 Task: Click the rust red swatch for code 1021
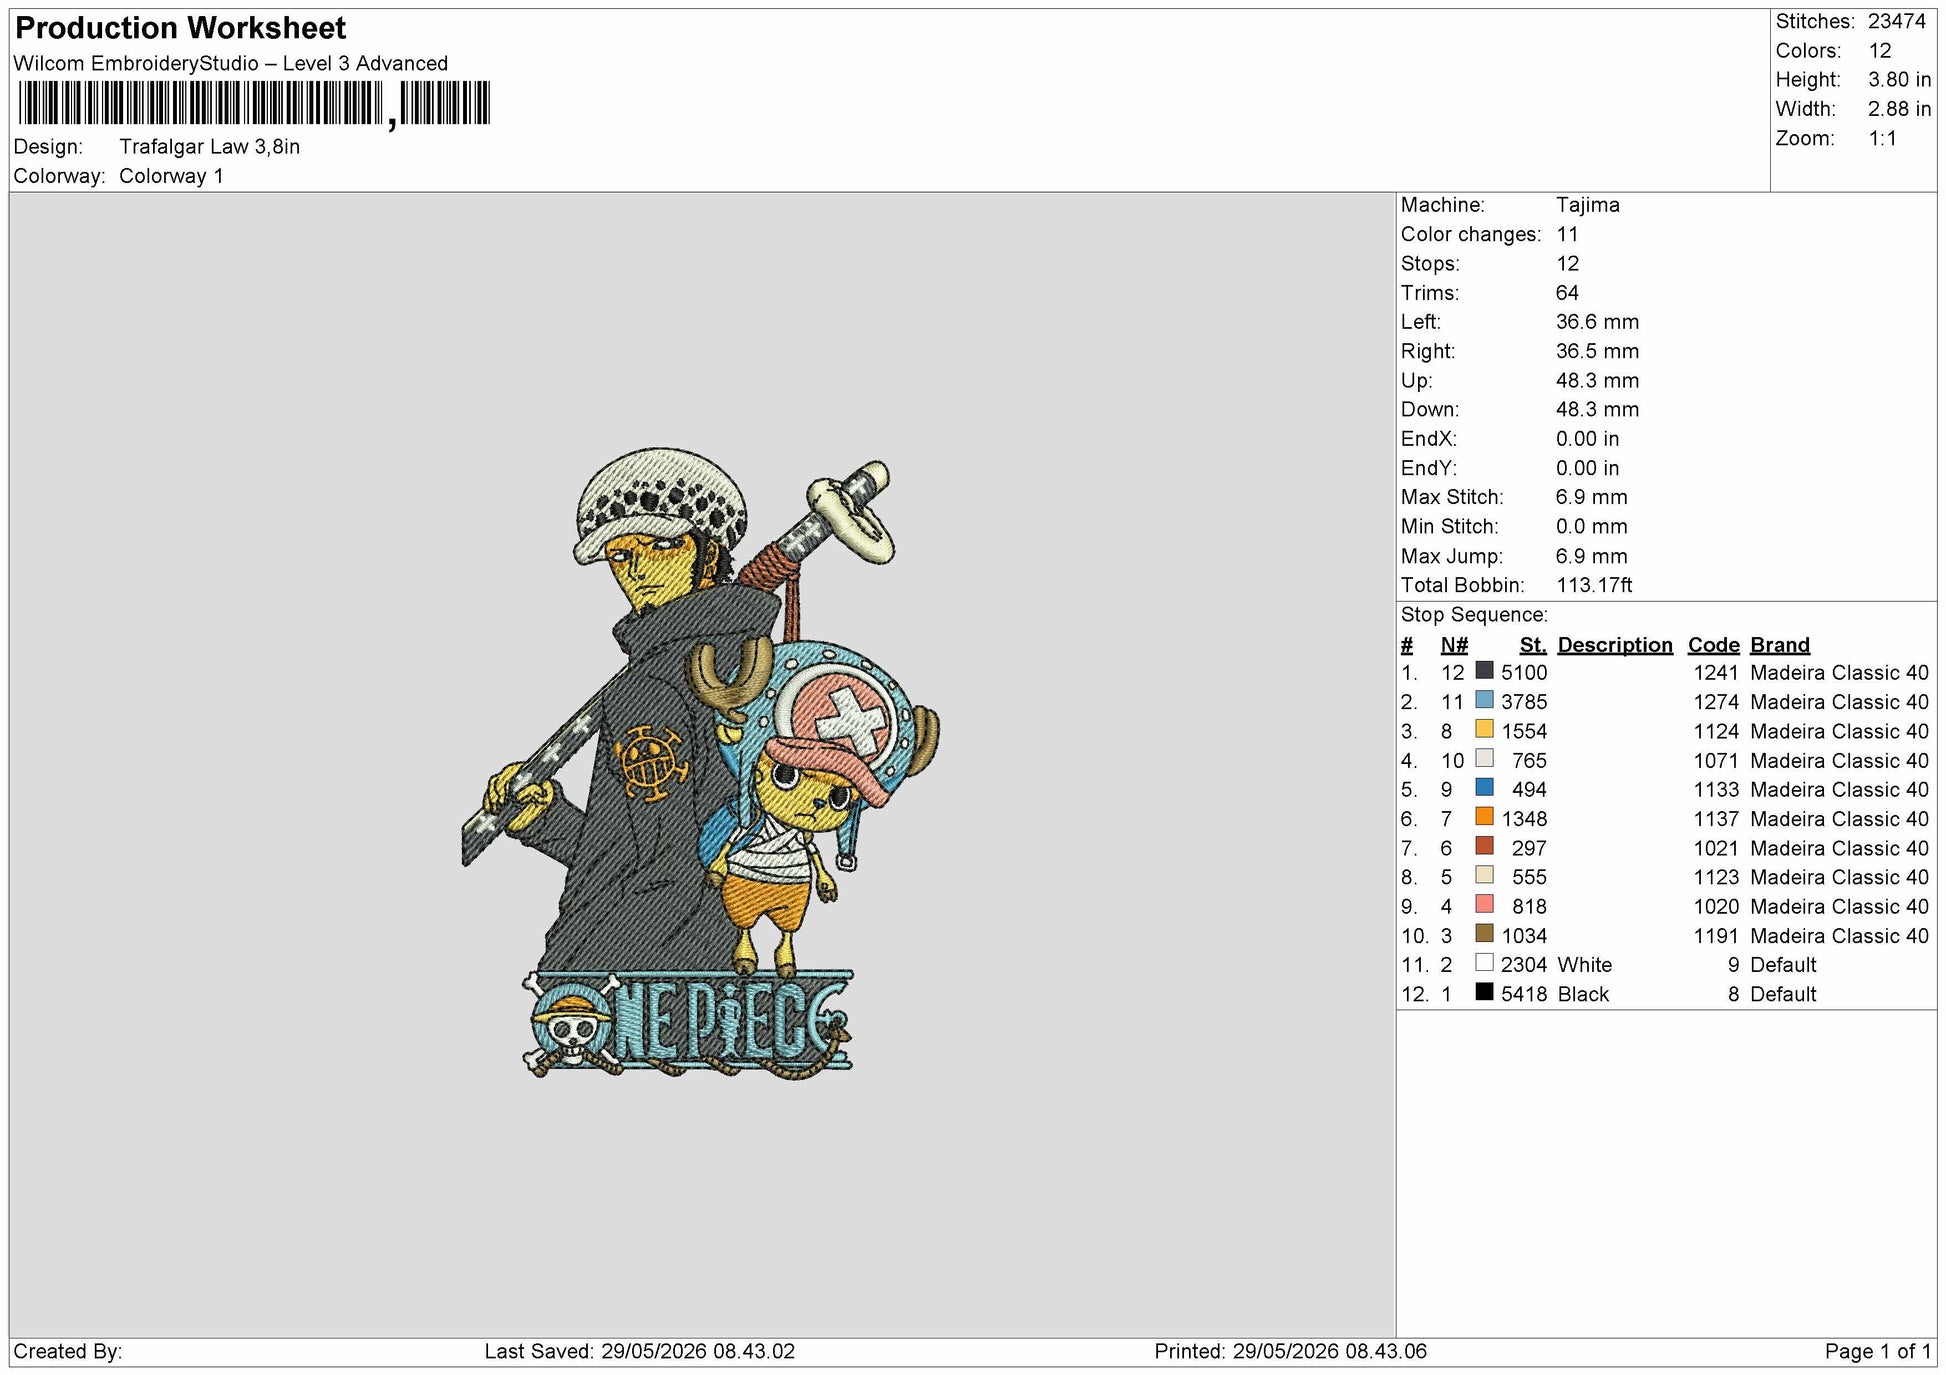pyautogui.click(x=1485, y=846)
